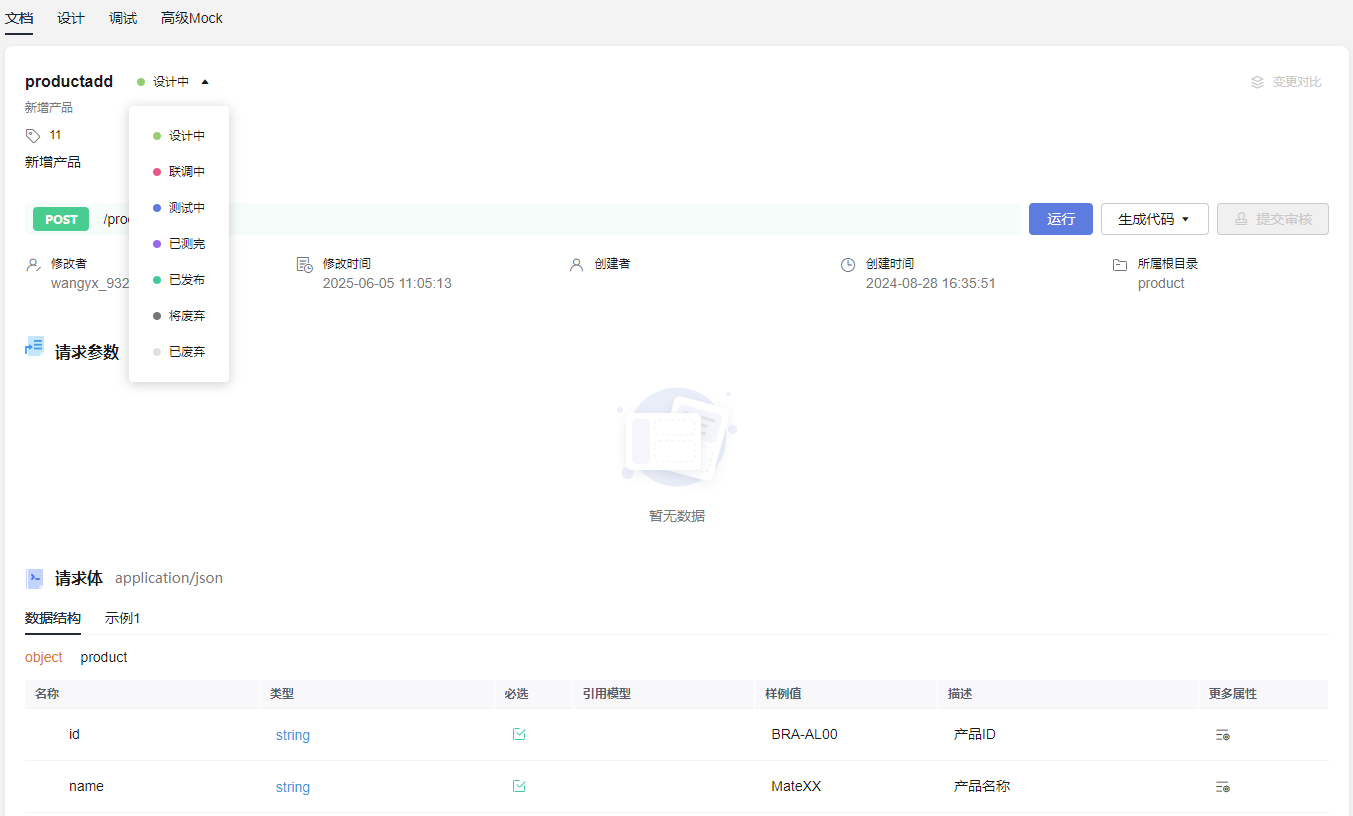Screen dimensions: 1353x816
Task: Open the 高级Mock tab
Action: pyautogui.click(x=192, y=18)
